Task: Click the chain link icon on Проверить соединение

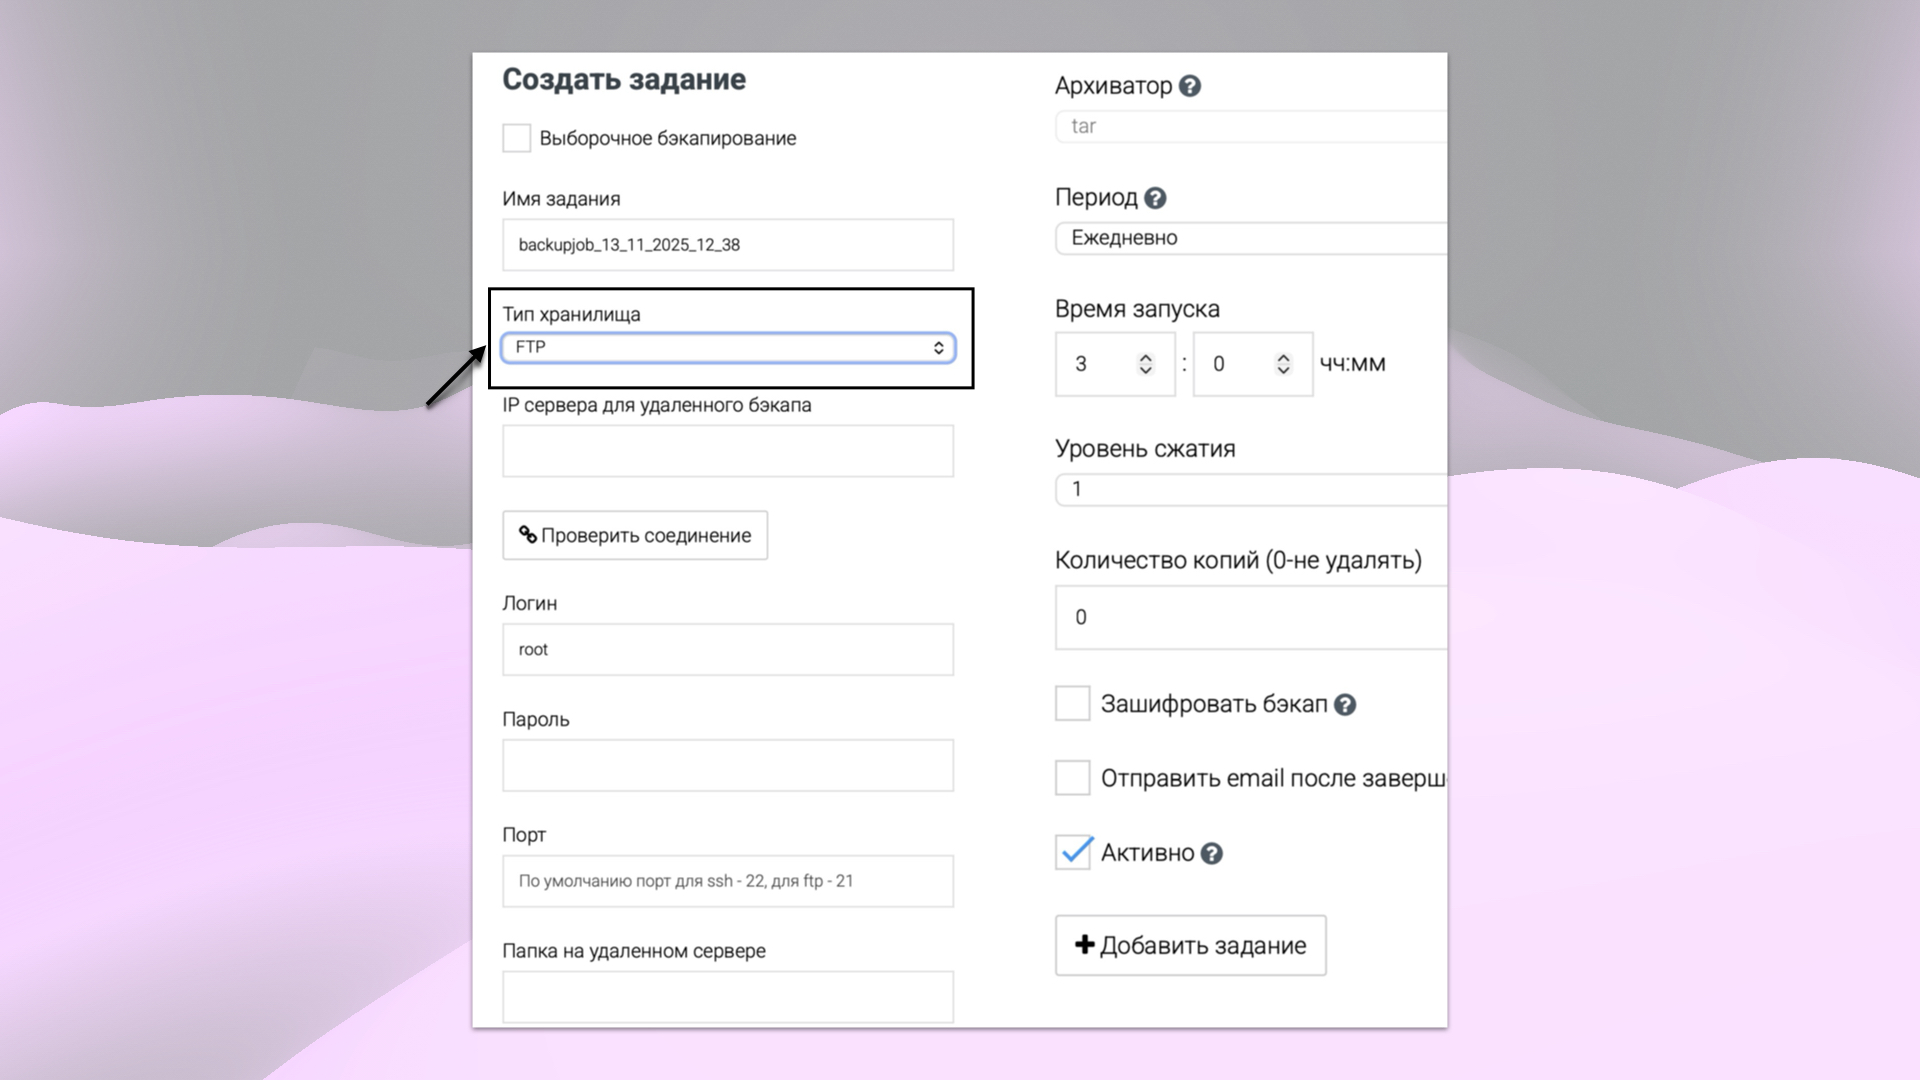Action: (528, 536)
